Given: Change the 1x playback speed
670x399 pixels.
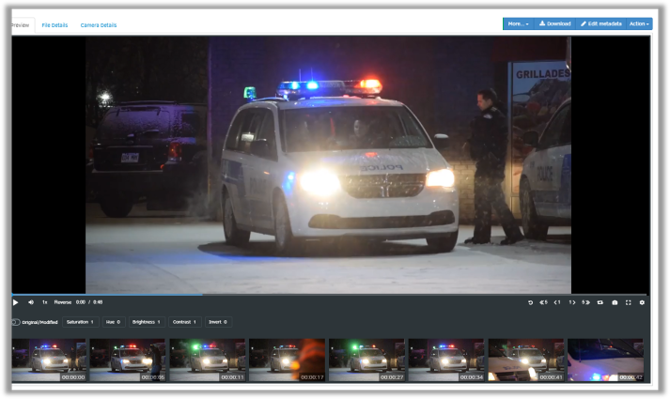Looking at the screenshot, I should (44, 302).
